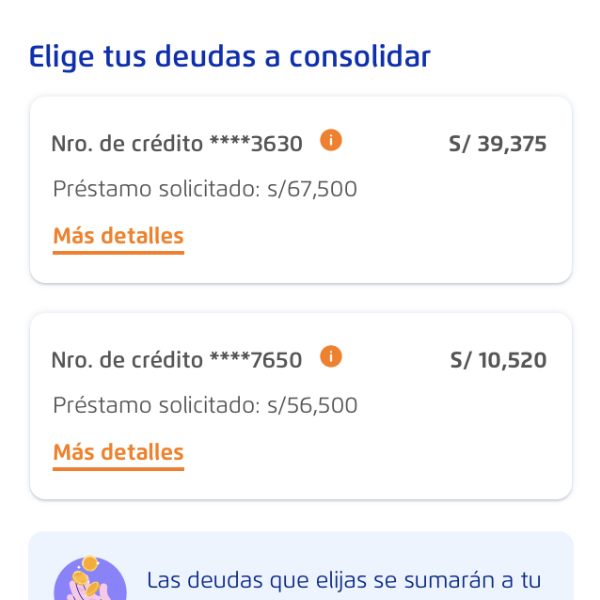Tap the info icon beside credit ****7650
600x600 pixels.
331,356
